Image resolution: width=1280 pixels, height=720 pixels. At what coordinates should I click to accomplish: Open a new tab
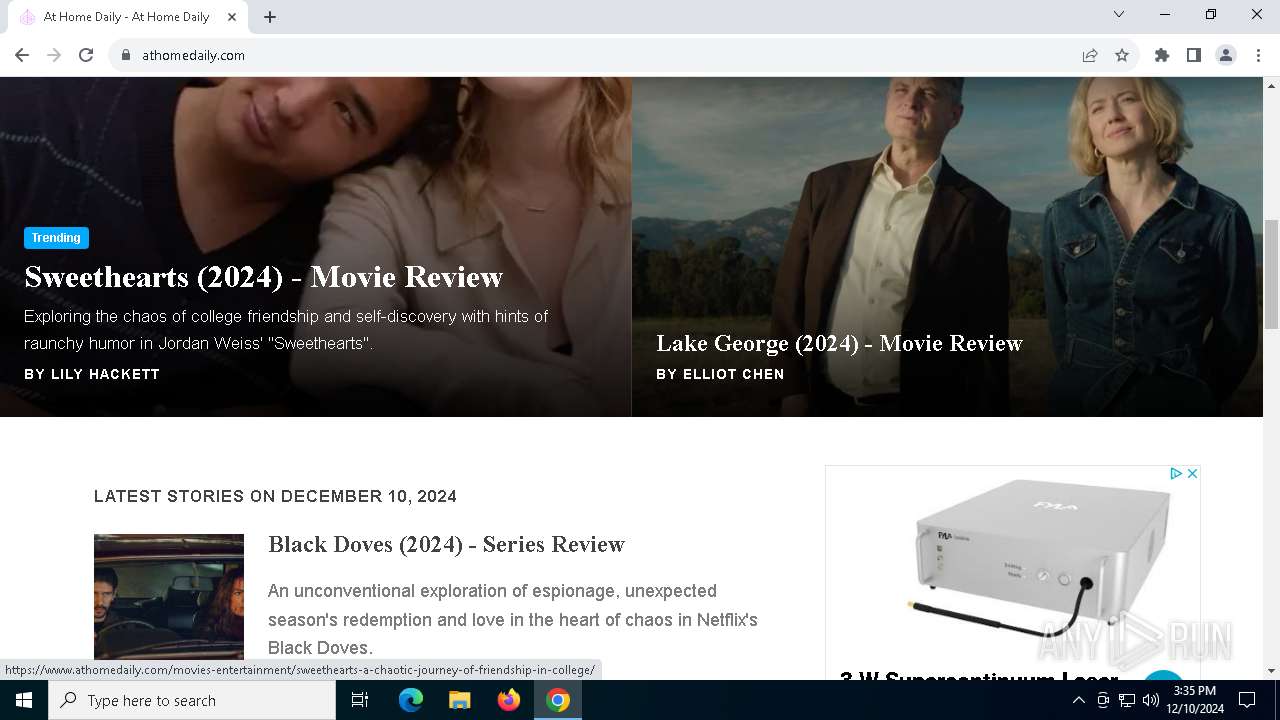270,17
